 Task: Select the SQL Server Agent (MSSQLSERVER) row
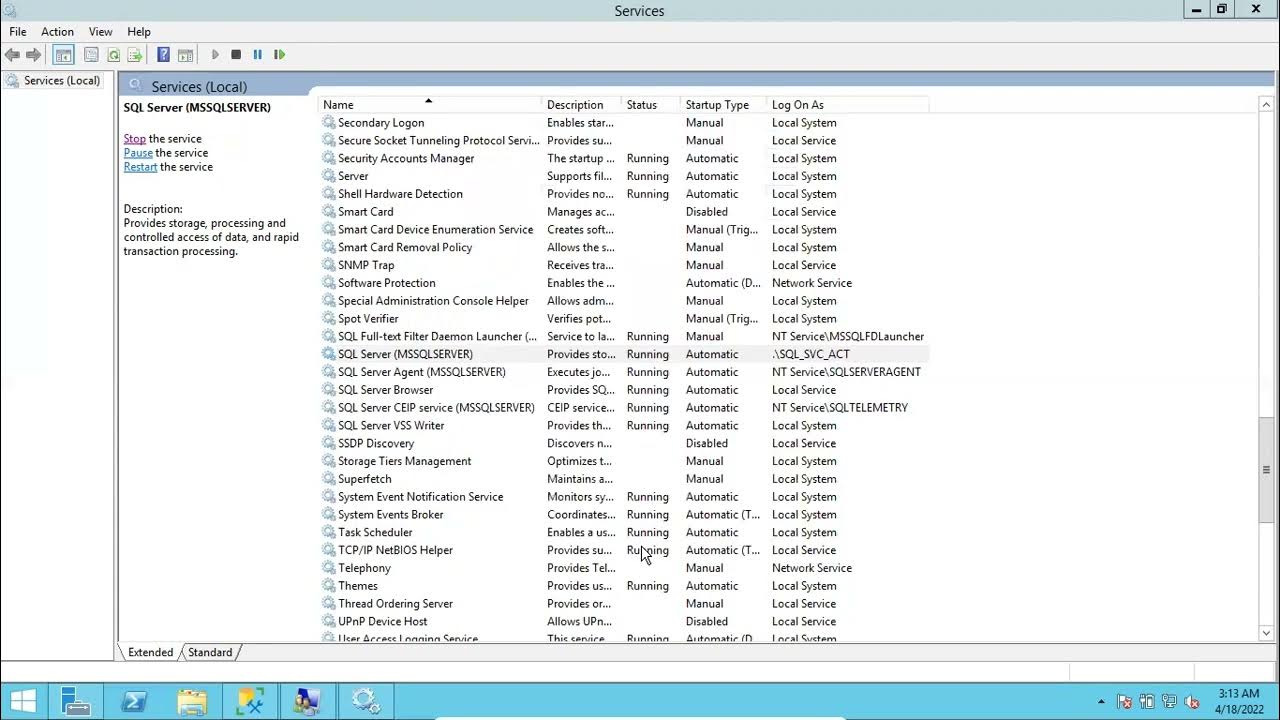(x=624, y=372)
